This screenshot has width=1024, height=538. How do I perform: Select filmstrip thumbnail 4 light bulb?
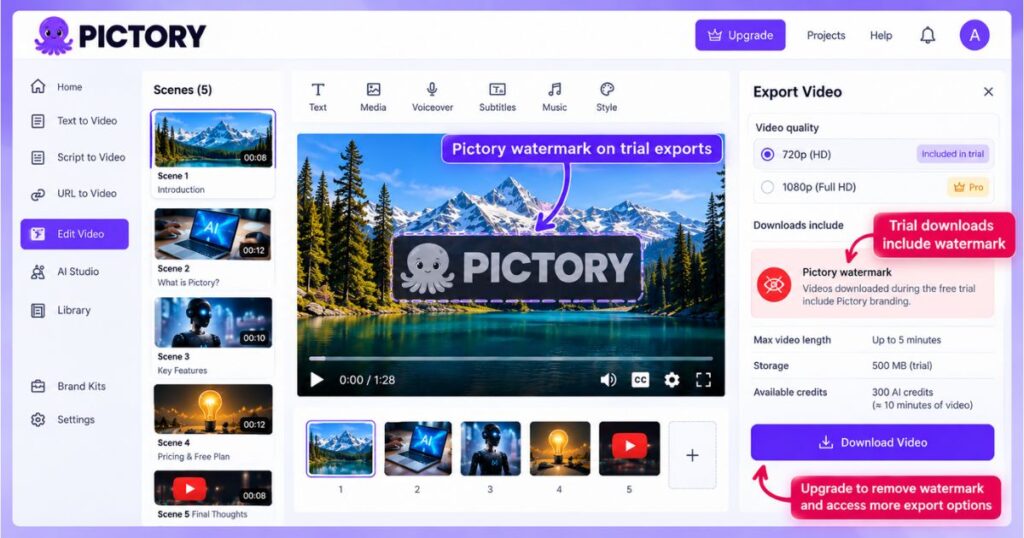click(560, 449)
